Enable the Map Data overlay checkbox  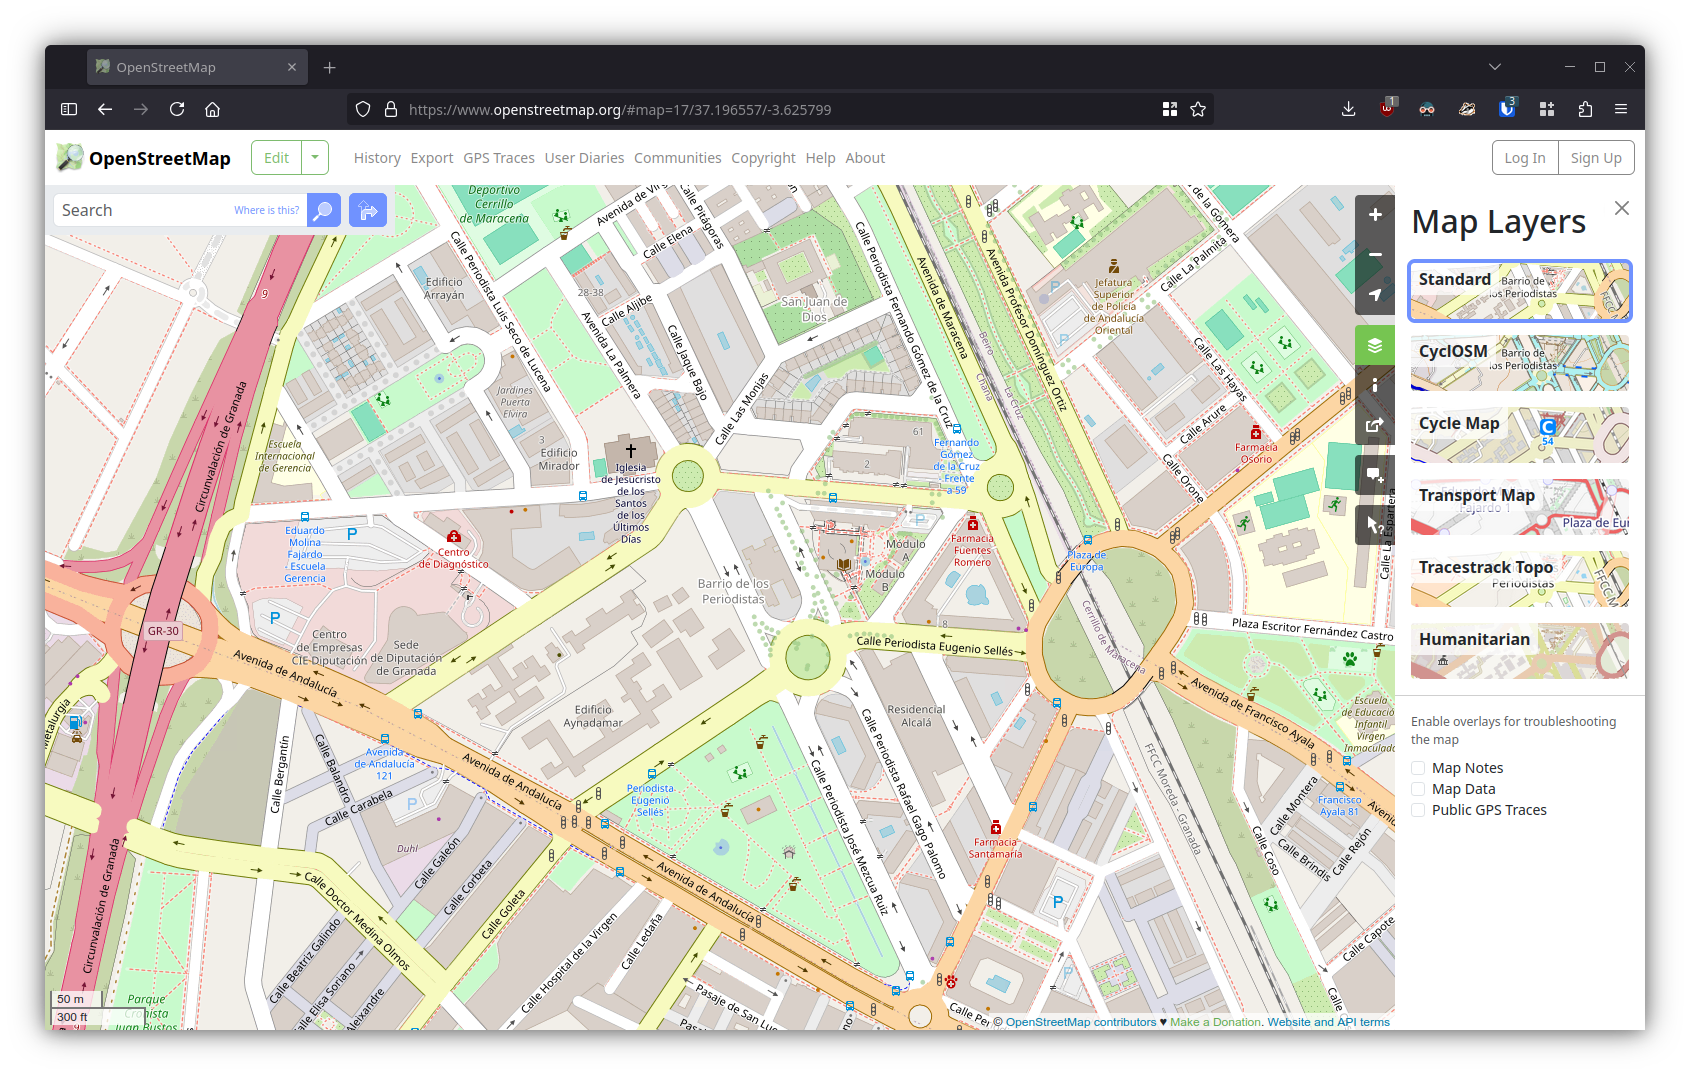[1418, 789]
